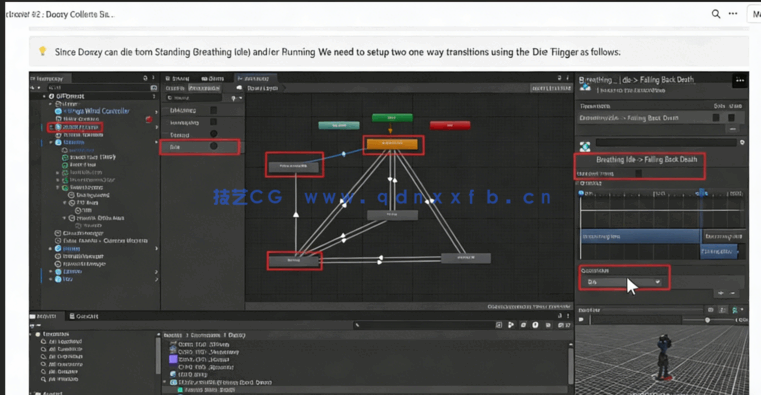
Task: Click the avatar icon in the Preview header
Action: coord(735,310)
